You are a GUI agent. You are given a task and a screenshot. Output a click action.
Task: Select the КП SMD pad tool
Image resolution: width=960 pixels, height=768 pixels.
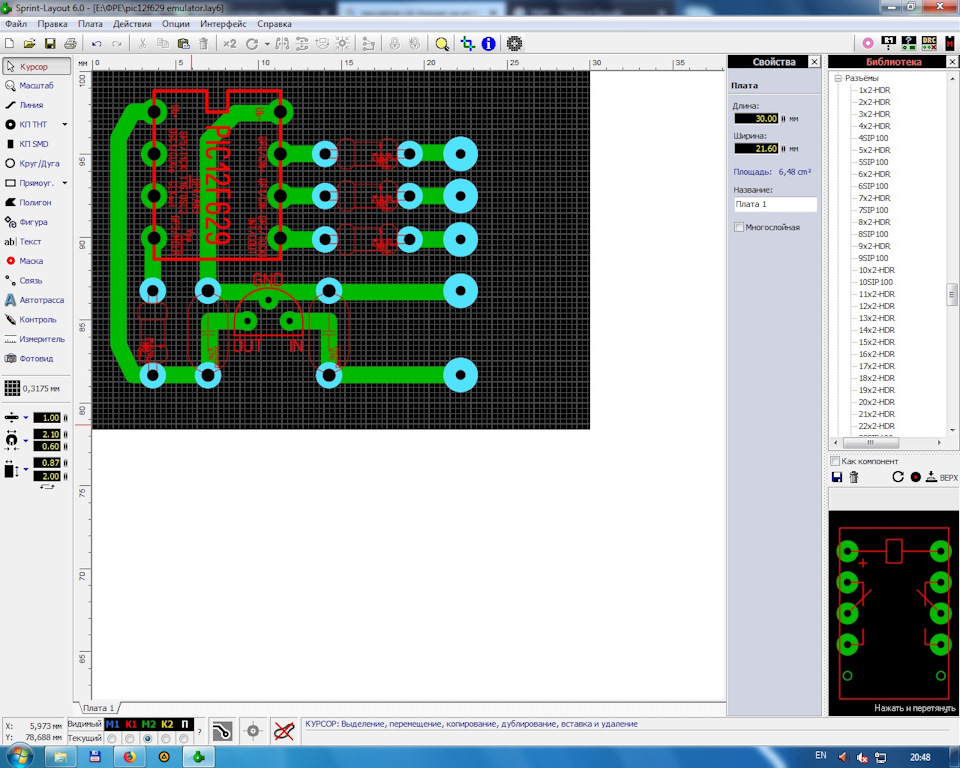click(36, 144)
